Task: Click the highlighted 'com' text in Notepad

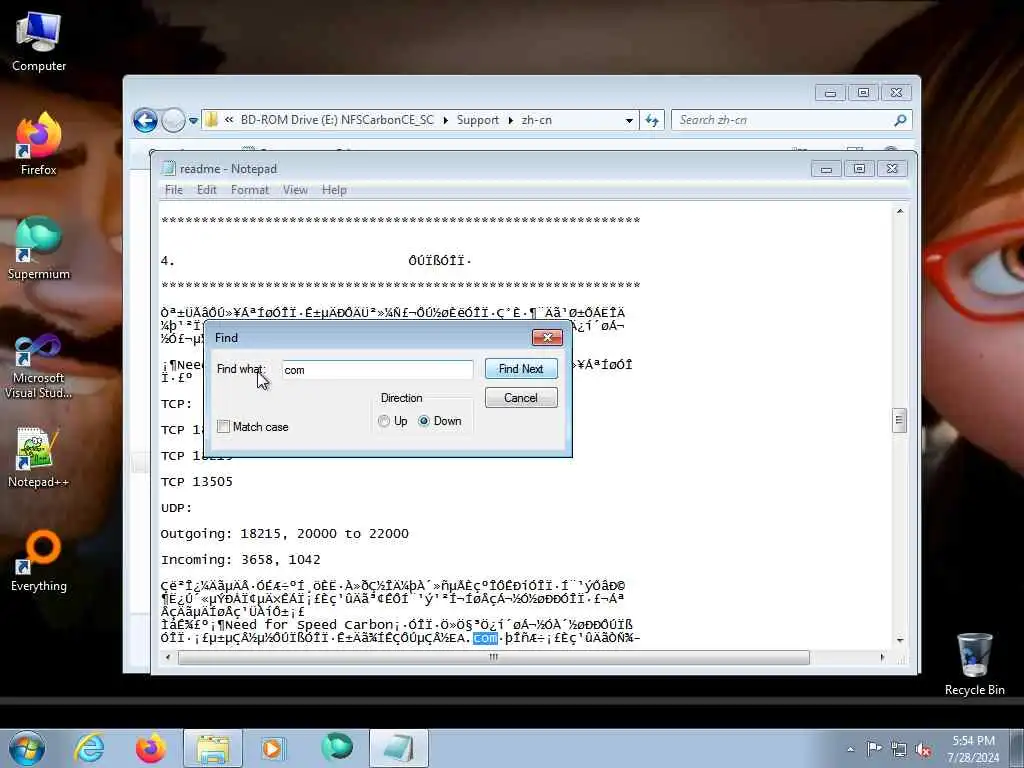Action: 485,638
